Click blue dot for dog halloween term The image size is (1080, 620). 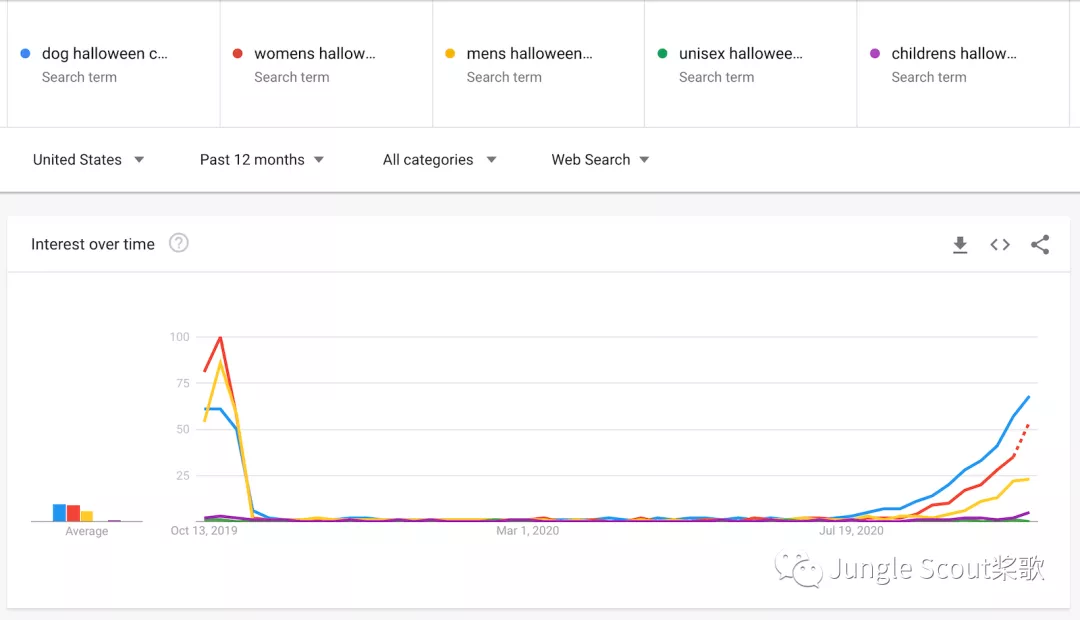25,54
